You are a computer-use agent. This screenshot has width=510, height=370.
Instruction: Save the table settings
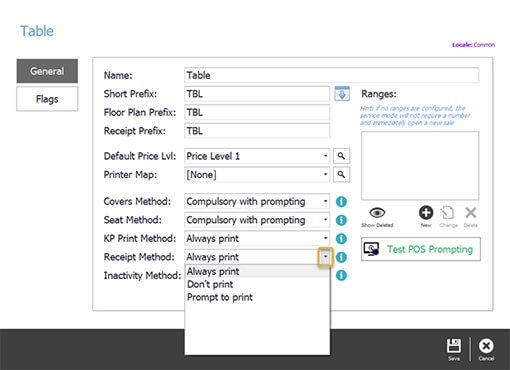coord(454,349)
